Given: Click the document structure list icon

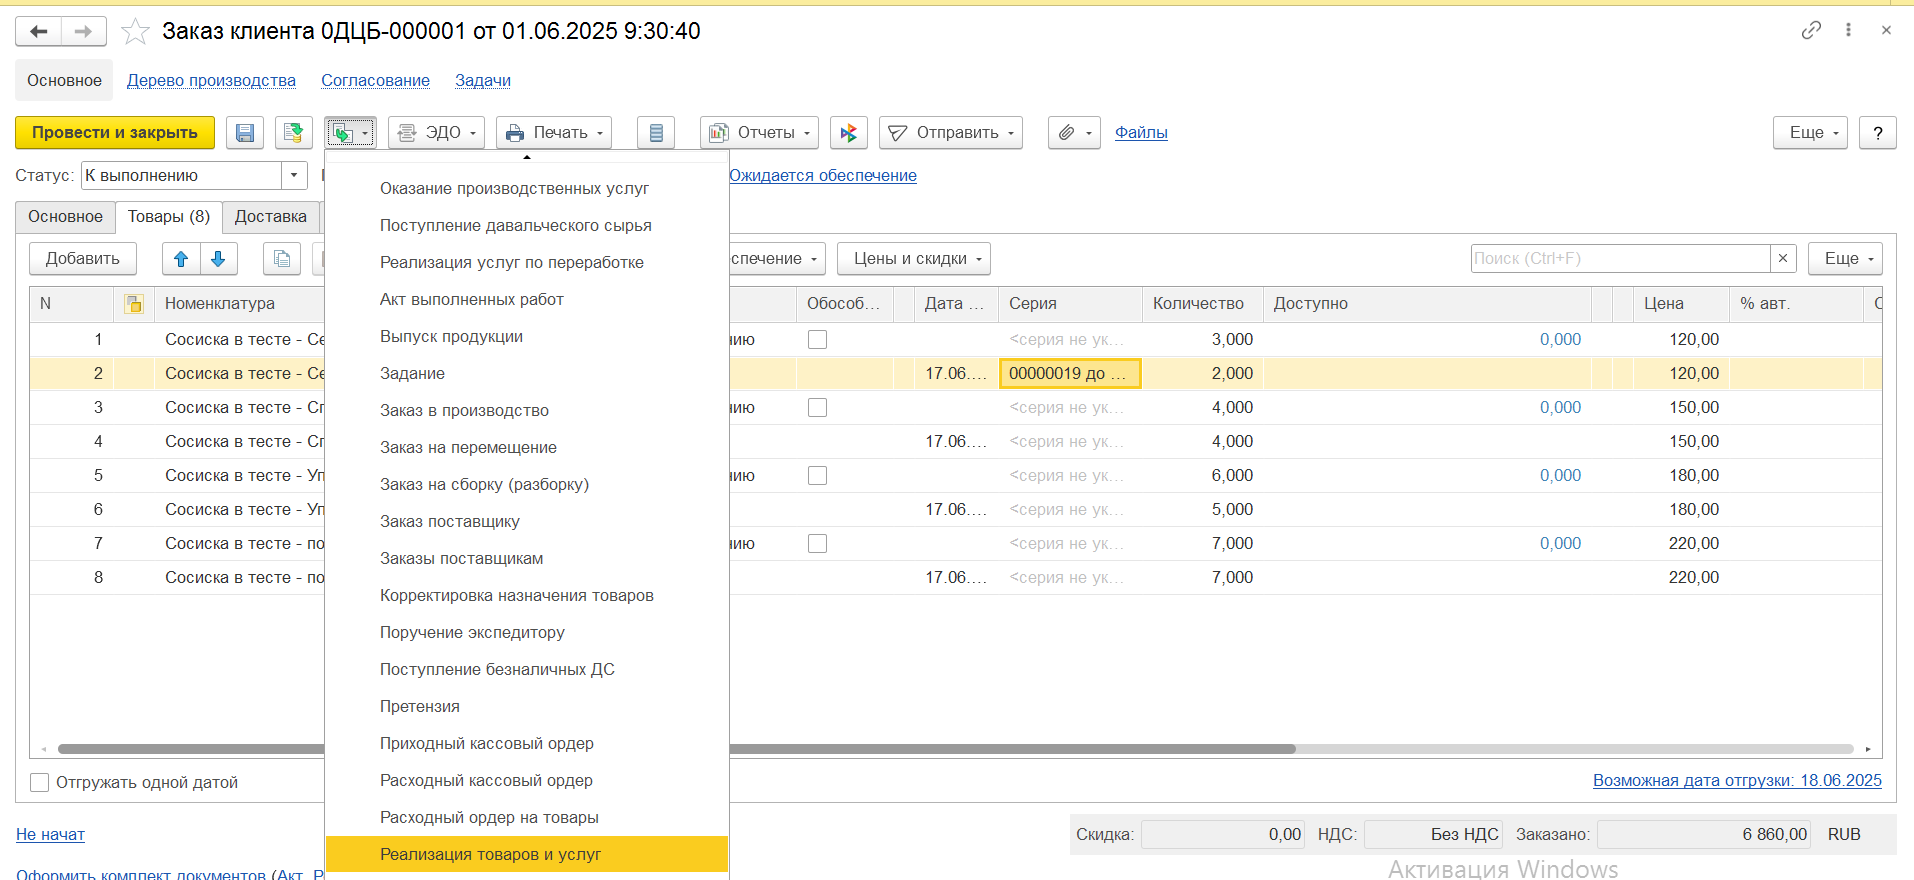Looking at the screenshot, I should [656, 133].
